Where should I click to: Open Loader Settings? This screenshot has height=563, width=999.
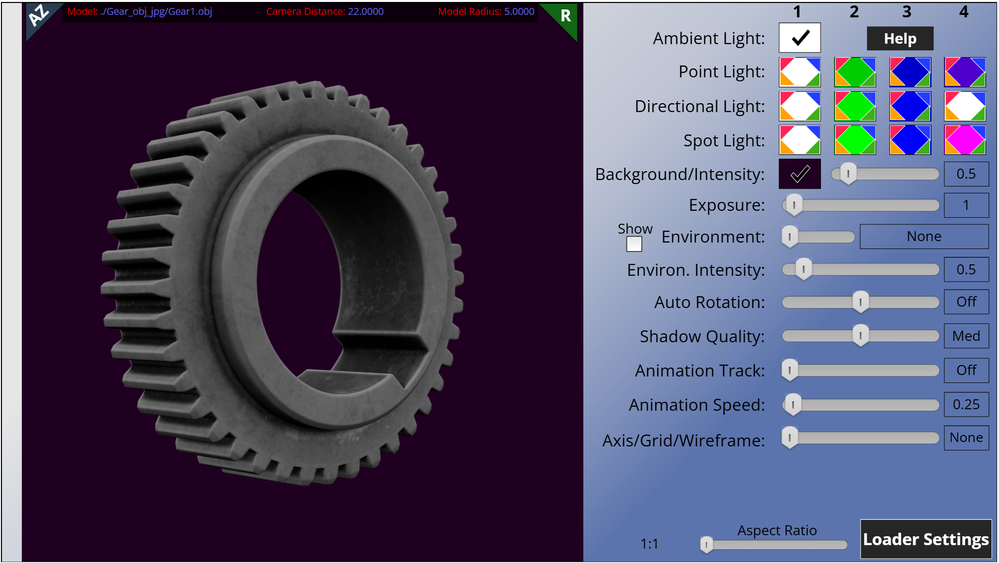coord(926,539)
